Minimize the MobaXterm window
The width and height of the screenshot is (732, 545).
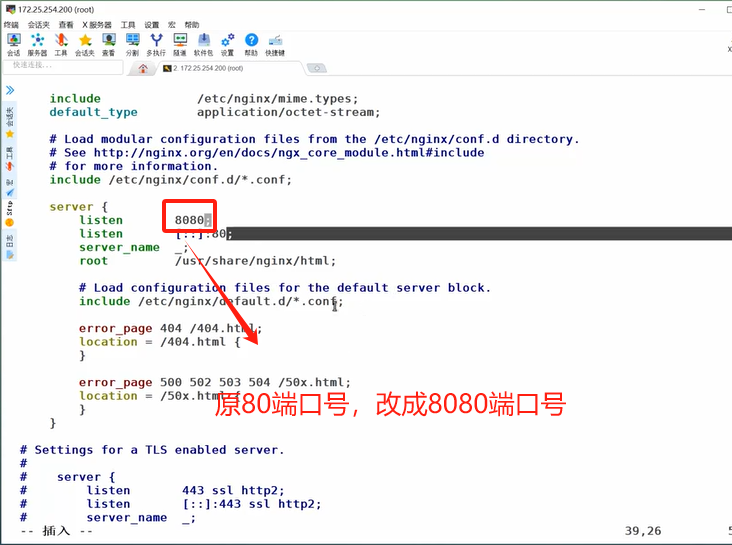702,9
